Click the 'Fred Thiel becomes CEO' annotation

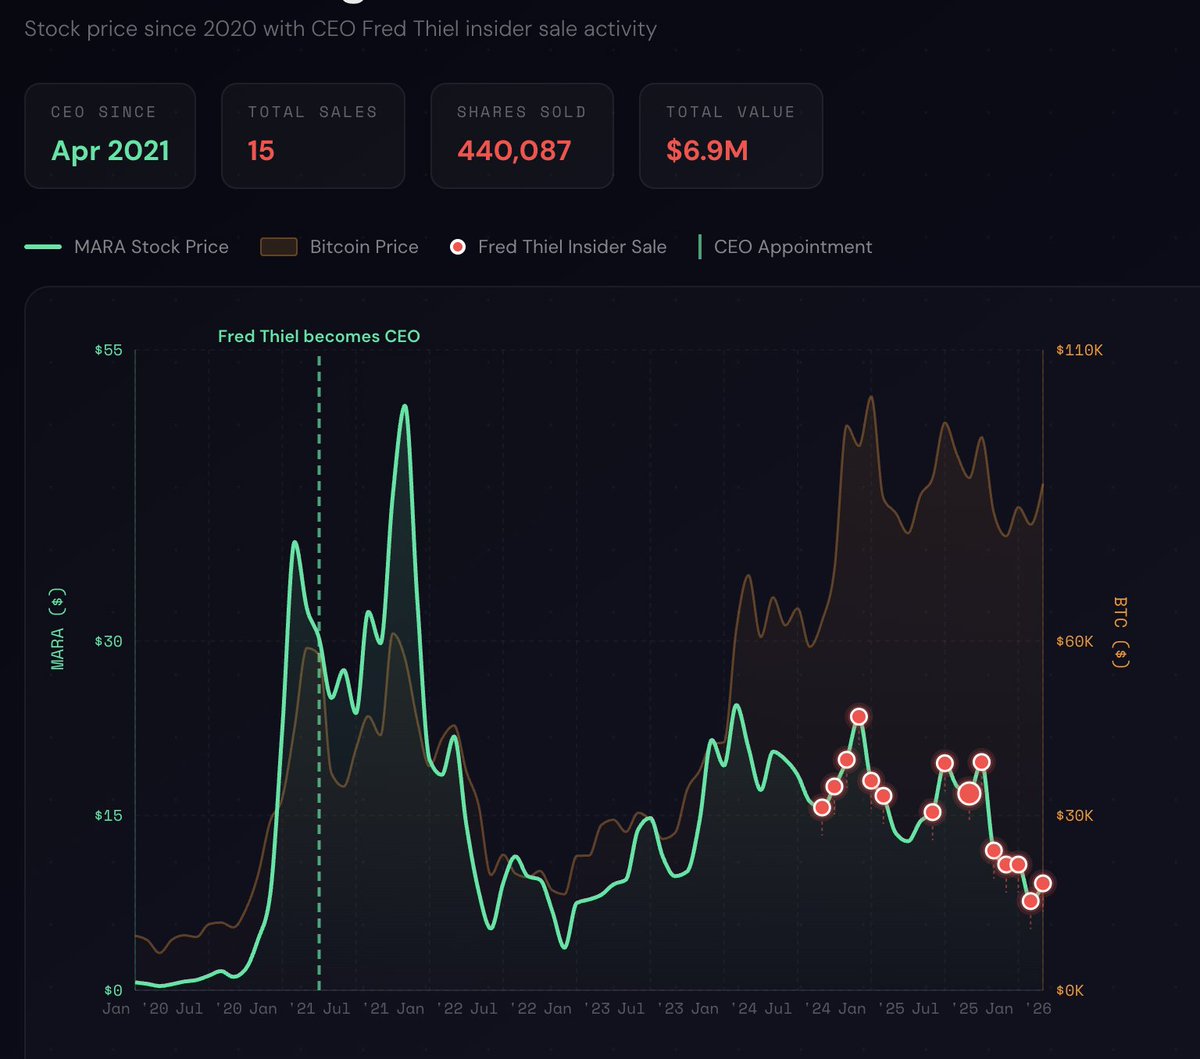tap(319, 337)
